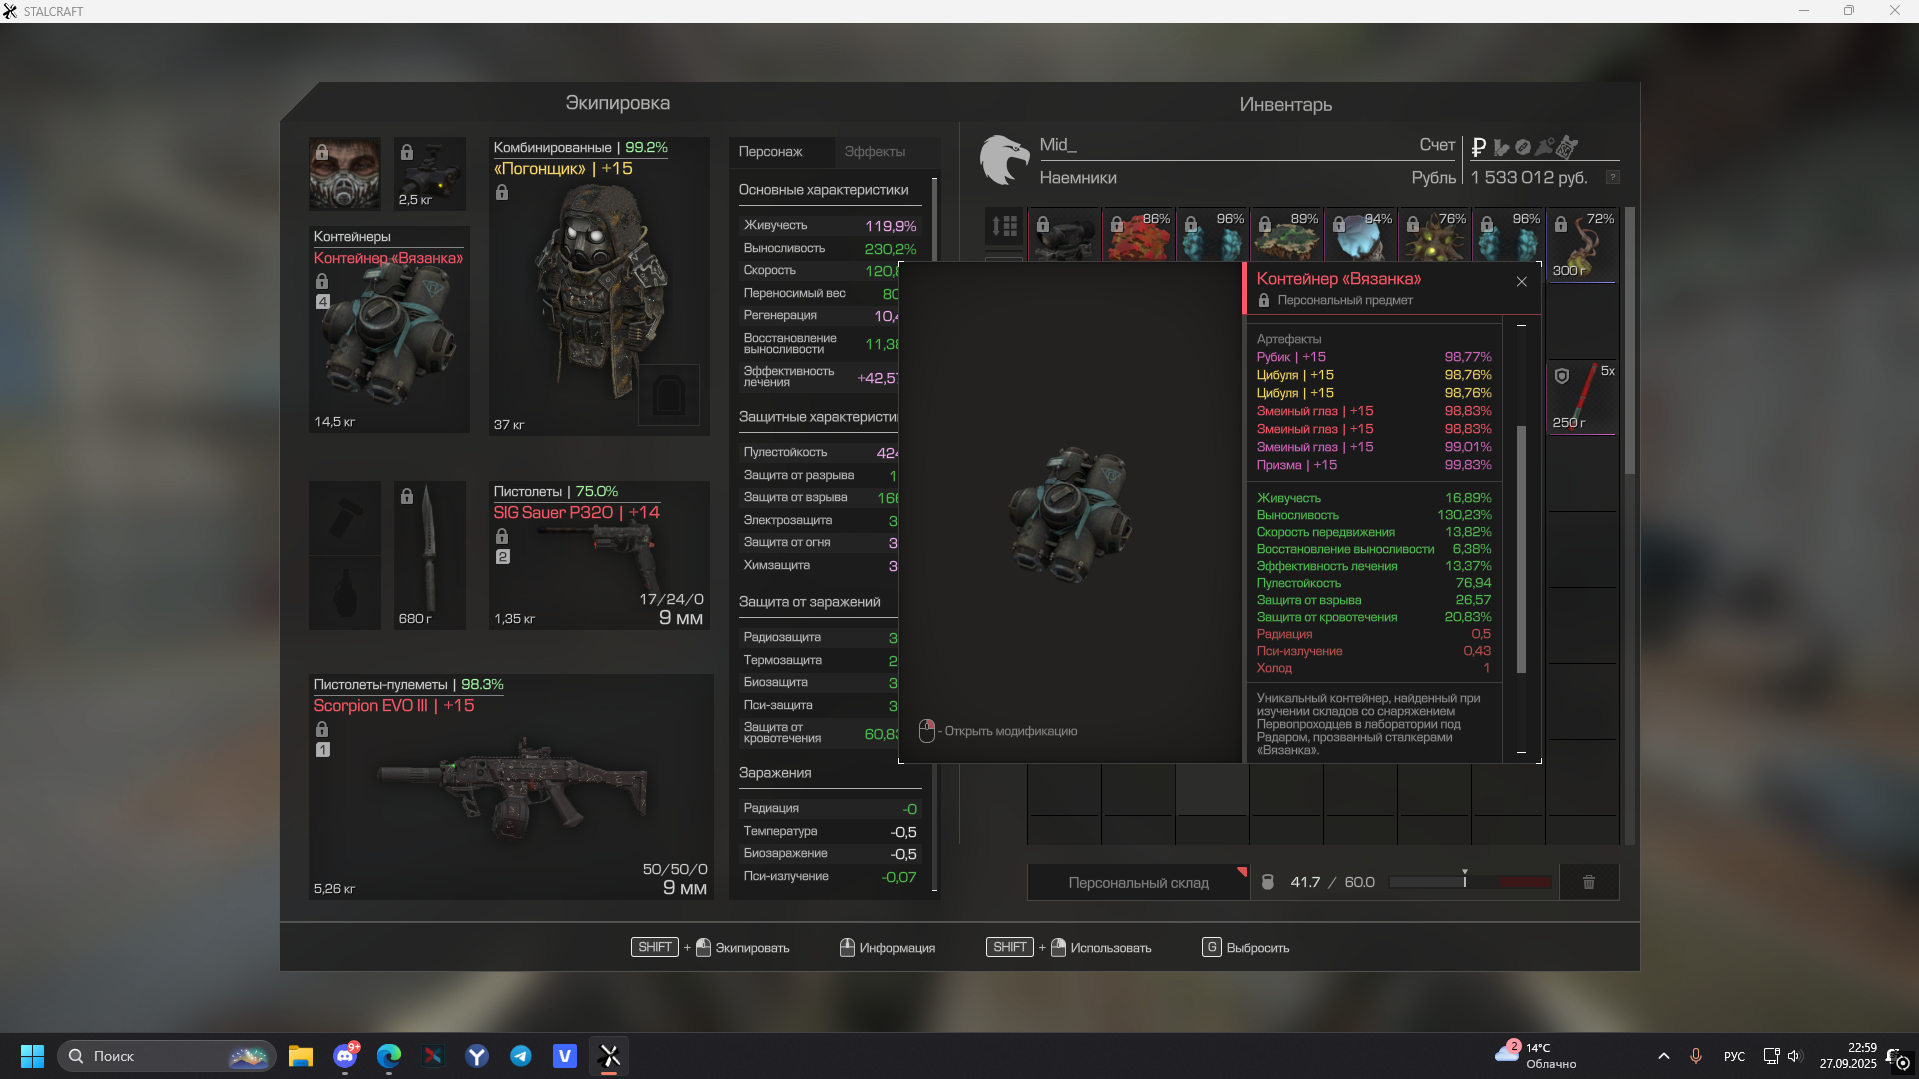Viewport: 1919px width, 1079px height.
Task: Collapse tooltip using top minus marker
Action: click(x=1521, y=326)
